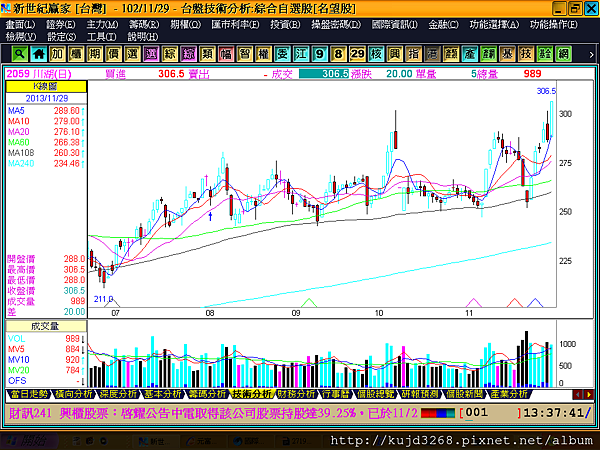Screen dimensions: 600x450
Task: Open the 操盤密碼(D) menu
Action: coord(336,24)
